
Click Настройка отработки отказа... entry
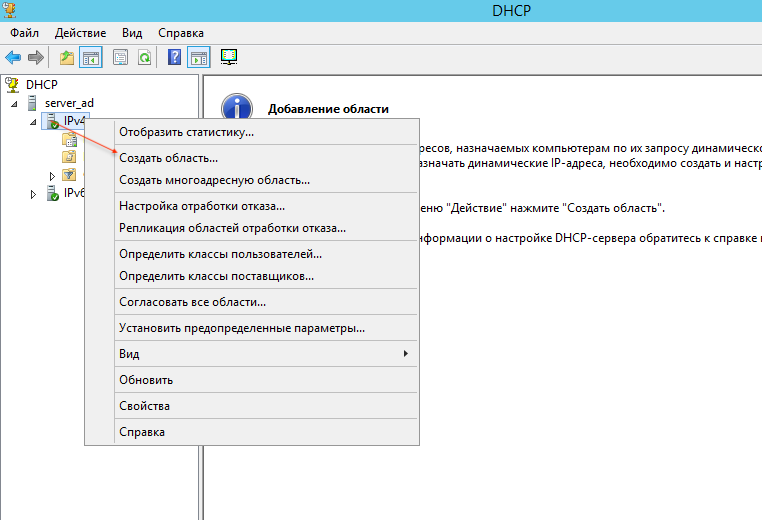coord(201,206)
